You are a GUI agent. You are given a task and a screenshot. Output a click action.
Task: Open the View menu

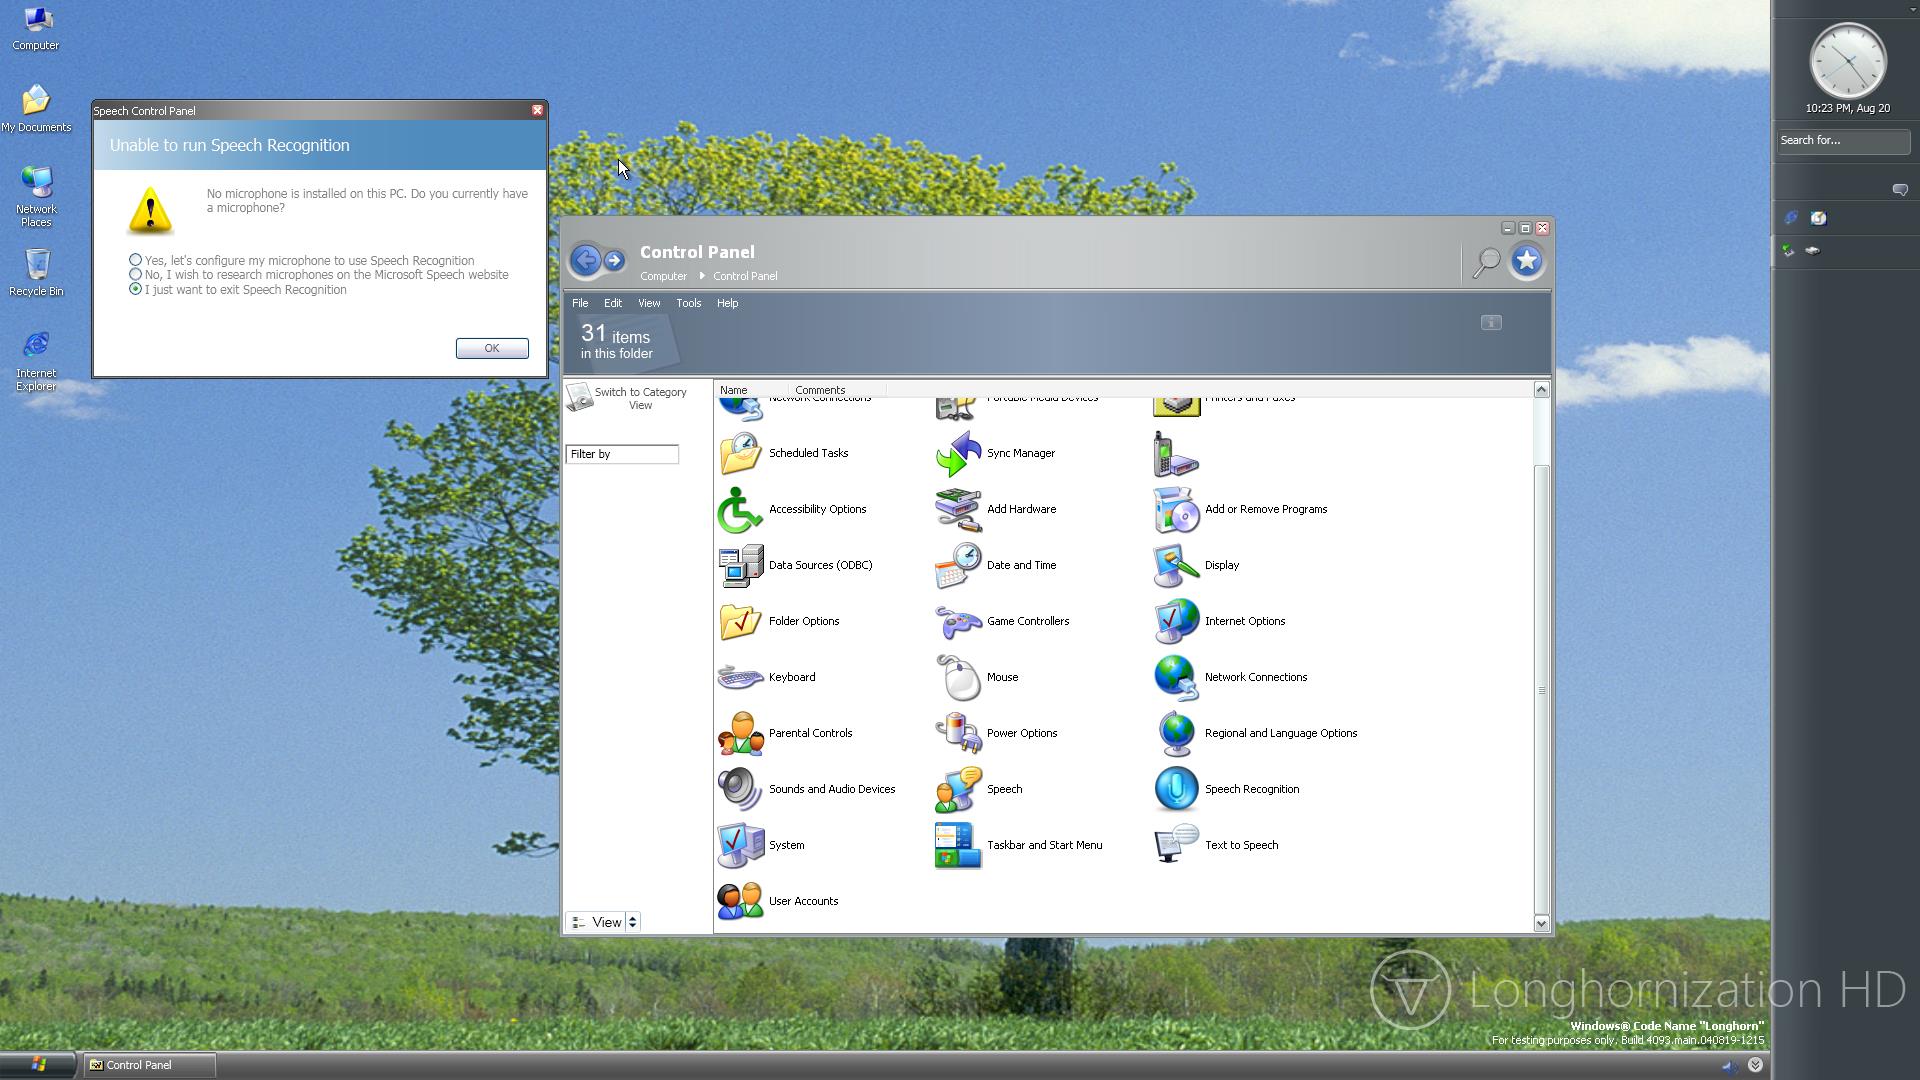click(649, 303)
